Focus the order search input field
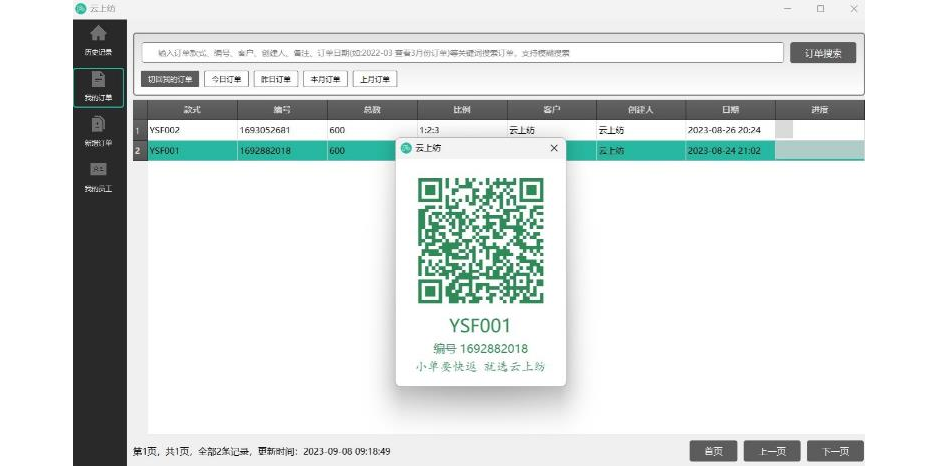 coord(462,53)
